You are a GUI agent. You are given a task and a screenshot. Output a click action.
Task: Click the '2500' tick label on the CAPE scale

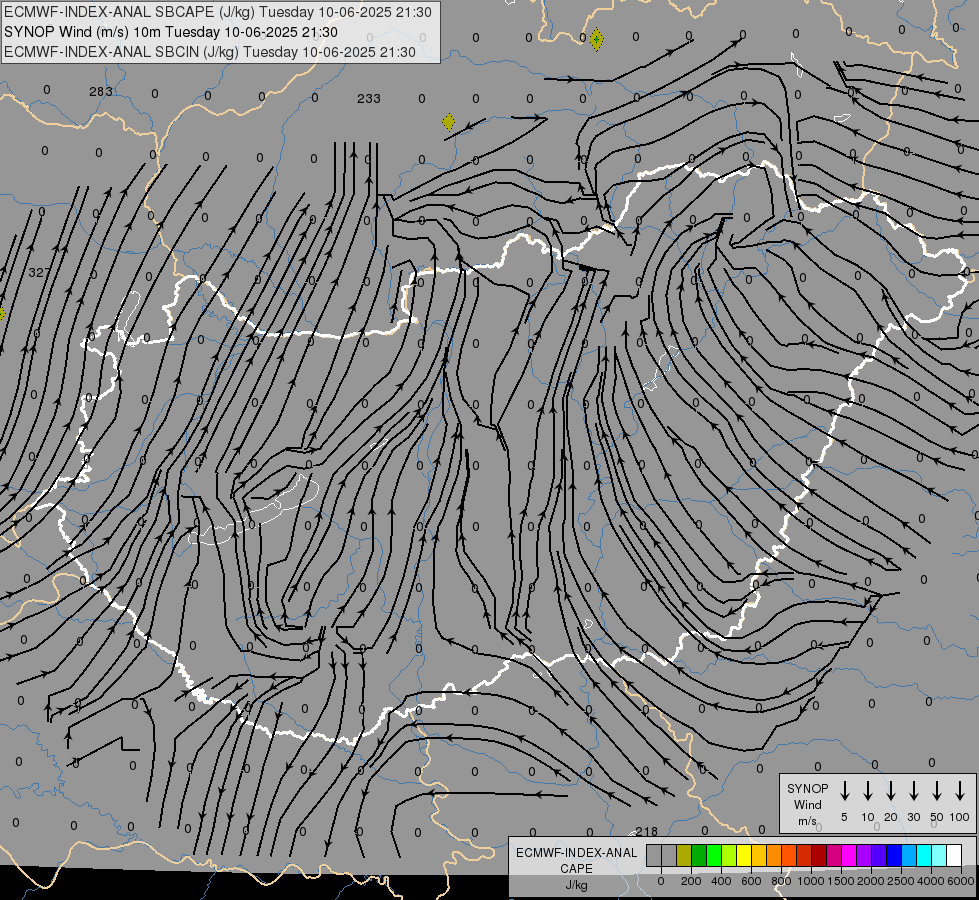pos(901,881)
